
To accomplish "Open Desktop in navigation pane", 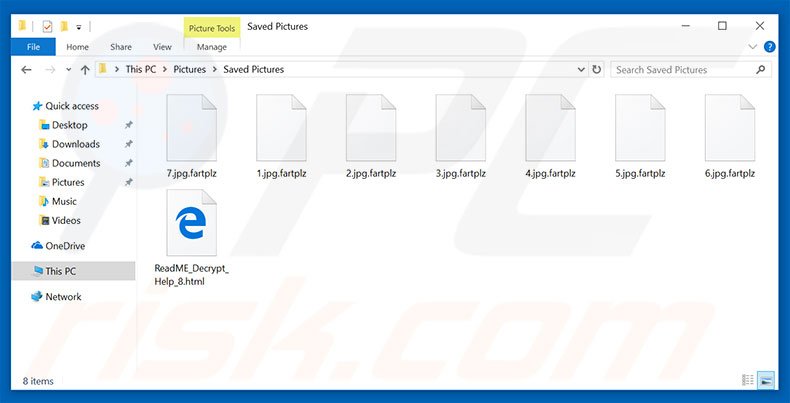I will point(70,125).
